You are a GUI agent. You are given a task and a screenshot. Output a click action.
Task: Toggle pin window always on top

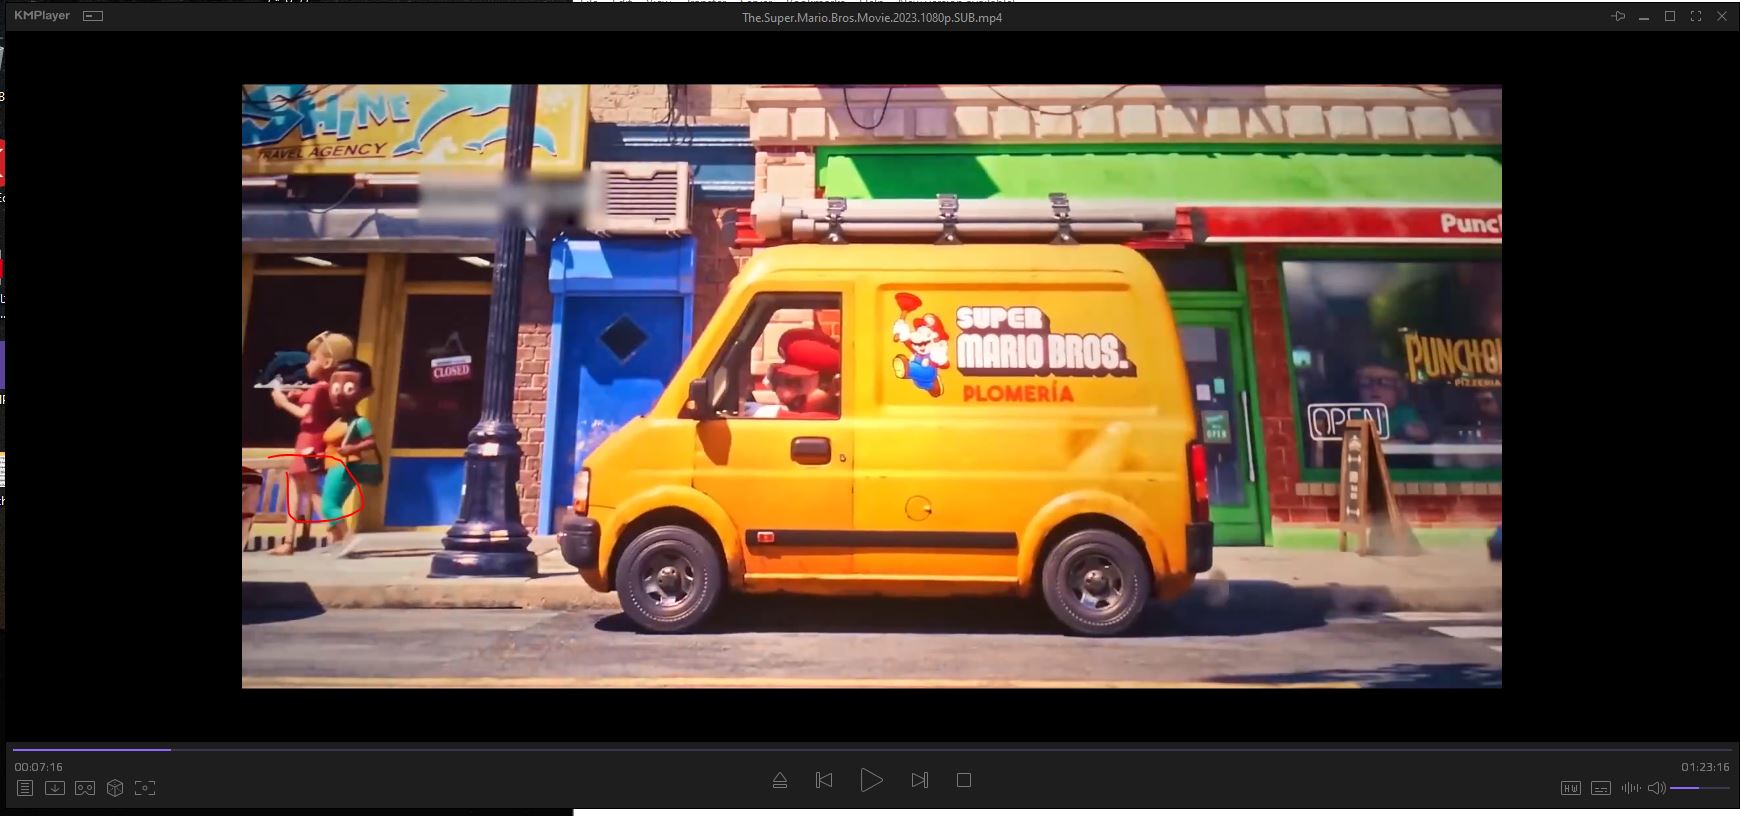tap(1618, 17)
